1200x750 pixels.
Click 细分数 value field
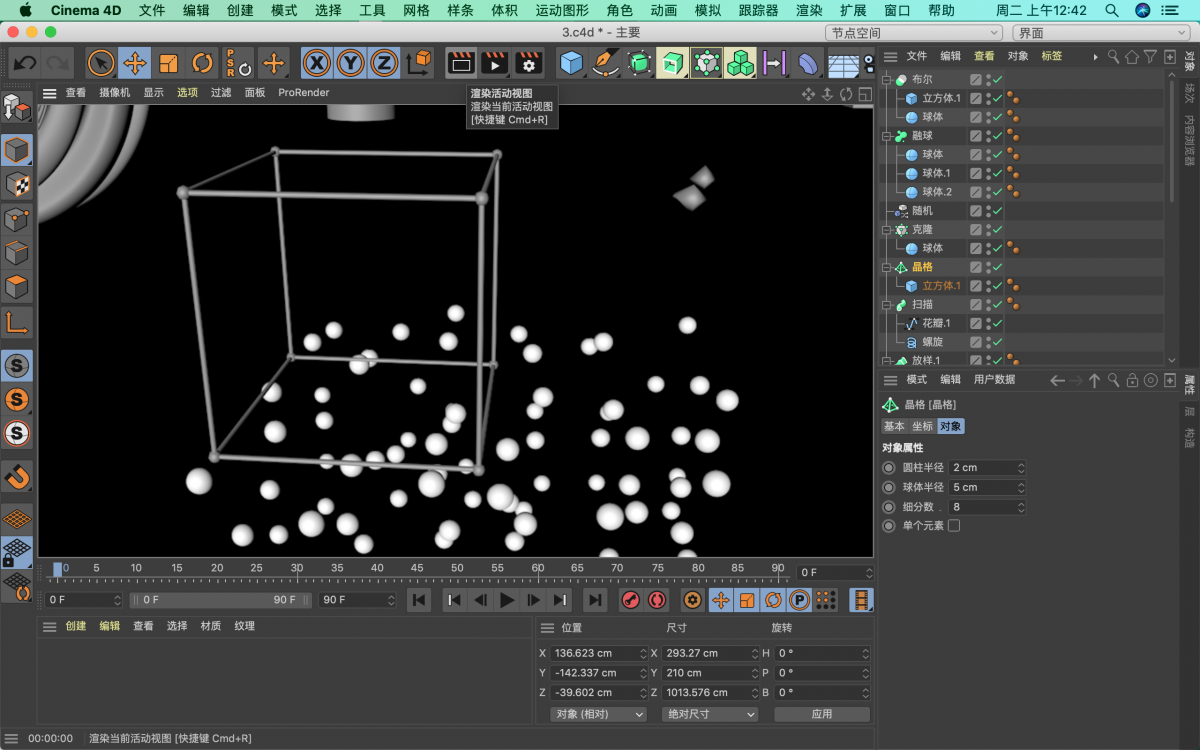[989, 507]
